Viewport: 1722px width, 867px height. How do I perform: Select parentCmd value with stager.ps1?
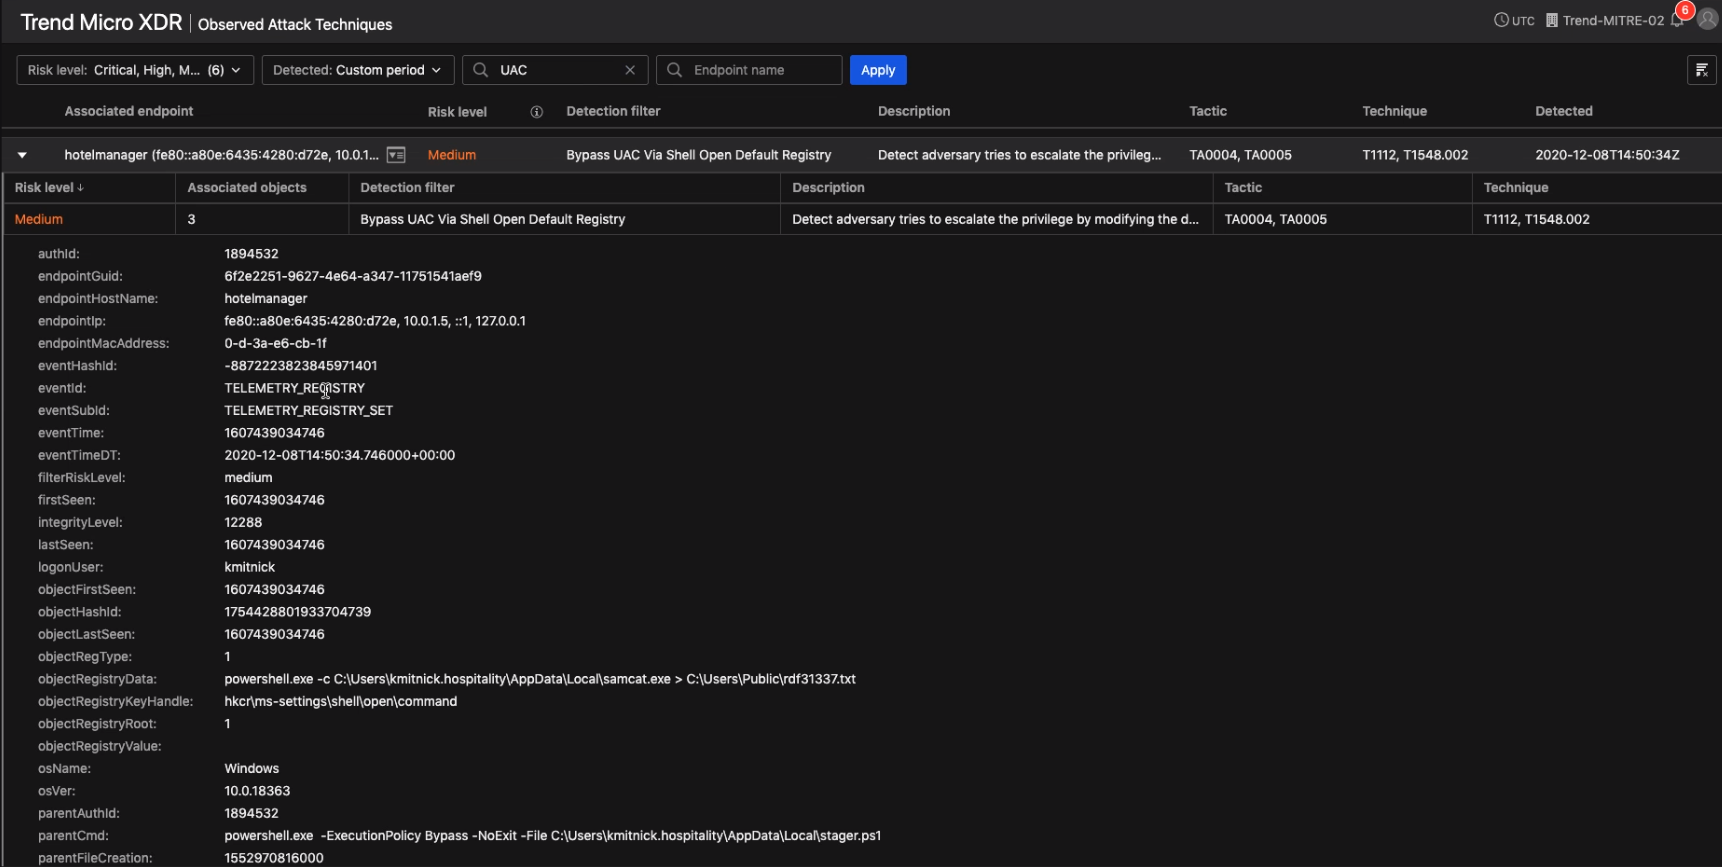pyautogui.click(x=552, y=836)
